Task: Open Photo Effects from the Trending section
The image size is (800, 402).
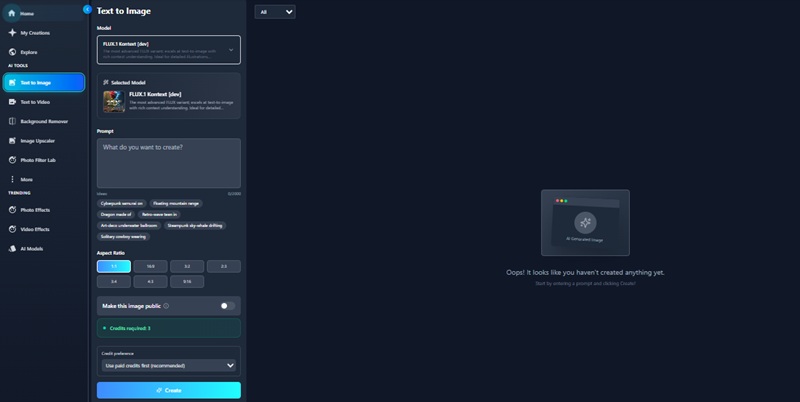Action: tap(44, 210)
